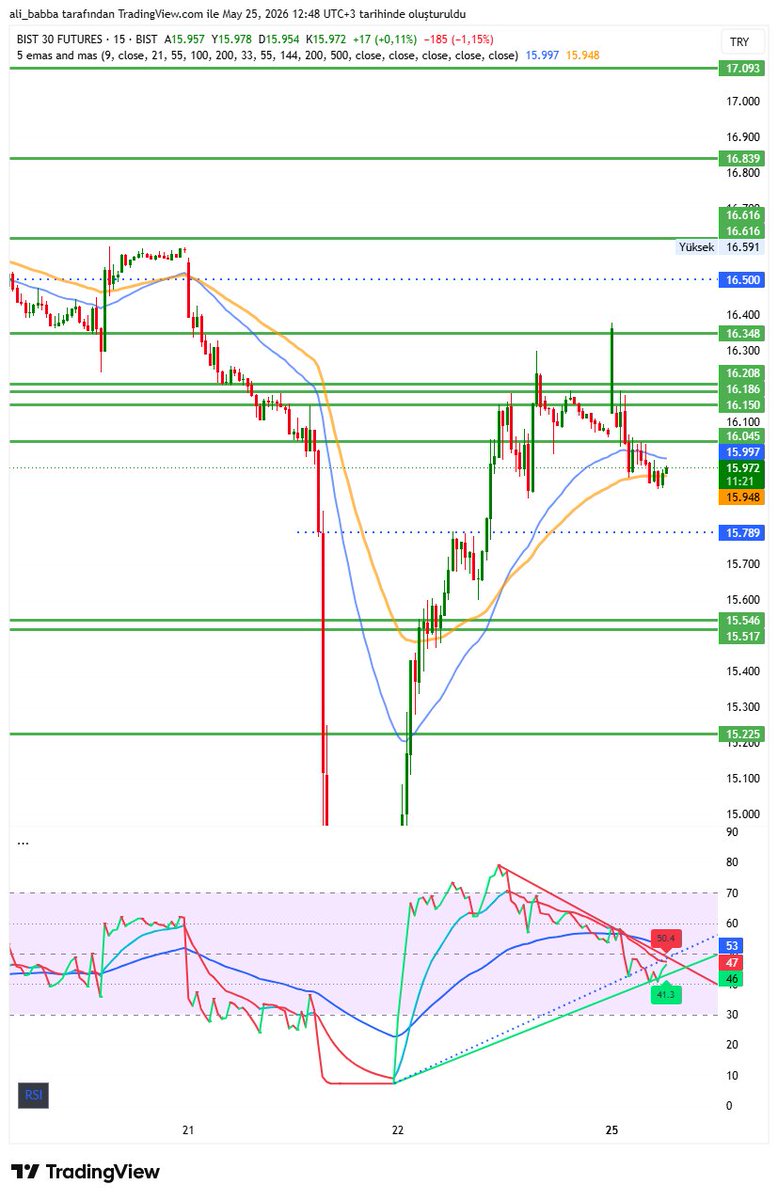This screenshot has width=778, height=1200.
Task: Click the 5 emas and mas indicator legend
Action: tap(265, 54)
